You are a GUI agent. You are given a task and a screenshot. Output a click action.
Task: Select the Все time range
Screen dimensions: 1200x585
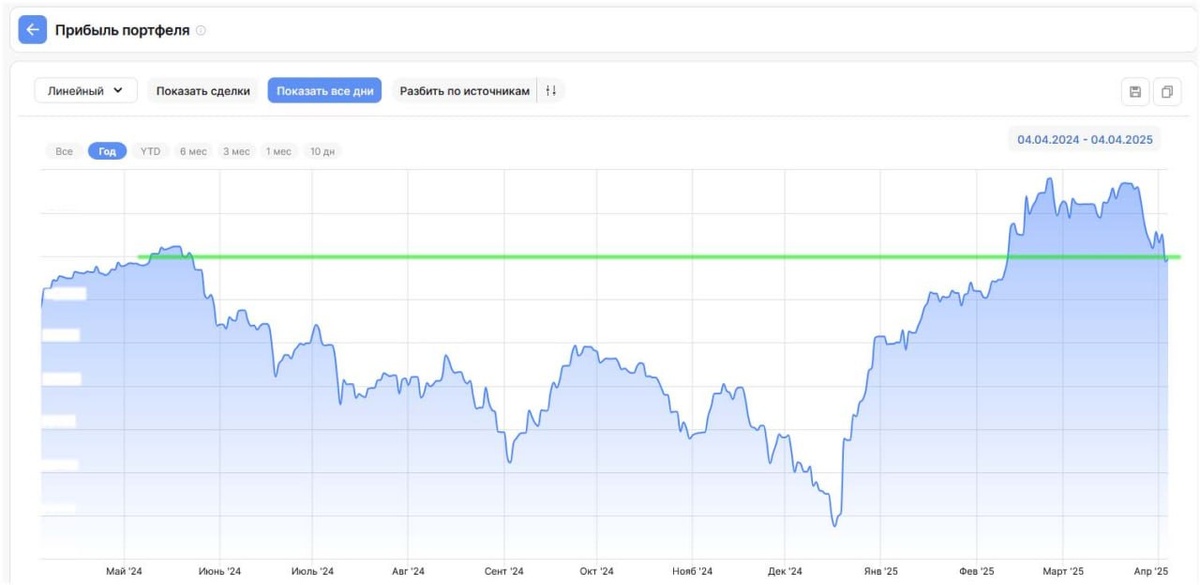[64, 151]
